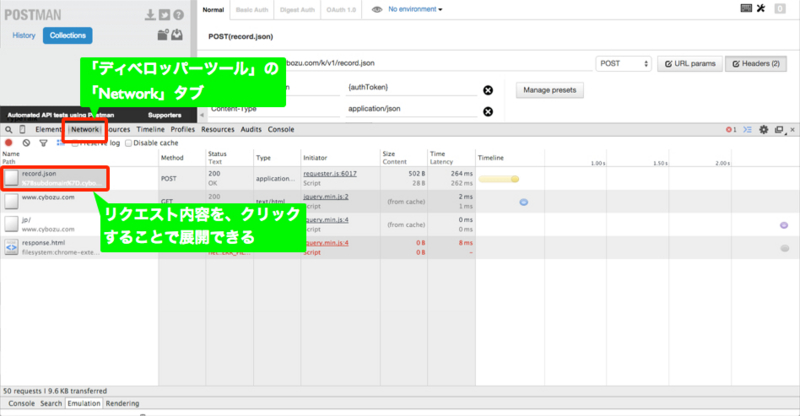
Task: Open the DevTools Console tab
Action: (x=281, y=130)
